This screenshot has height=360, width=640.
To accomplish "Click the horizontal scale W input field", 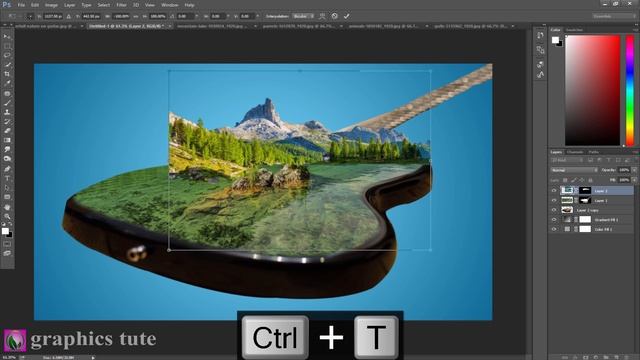I will [x=121, y=16].
